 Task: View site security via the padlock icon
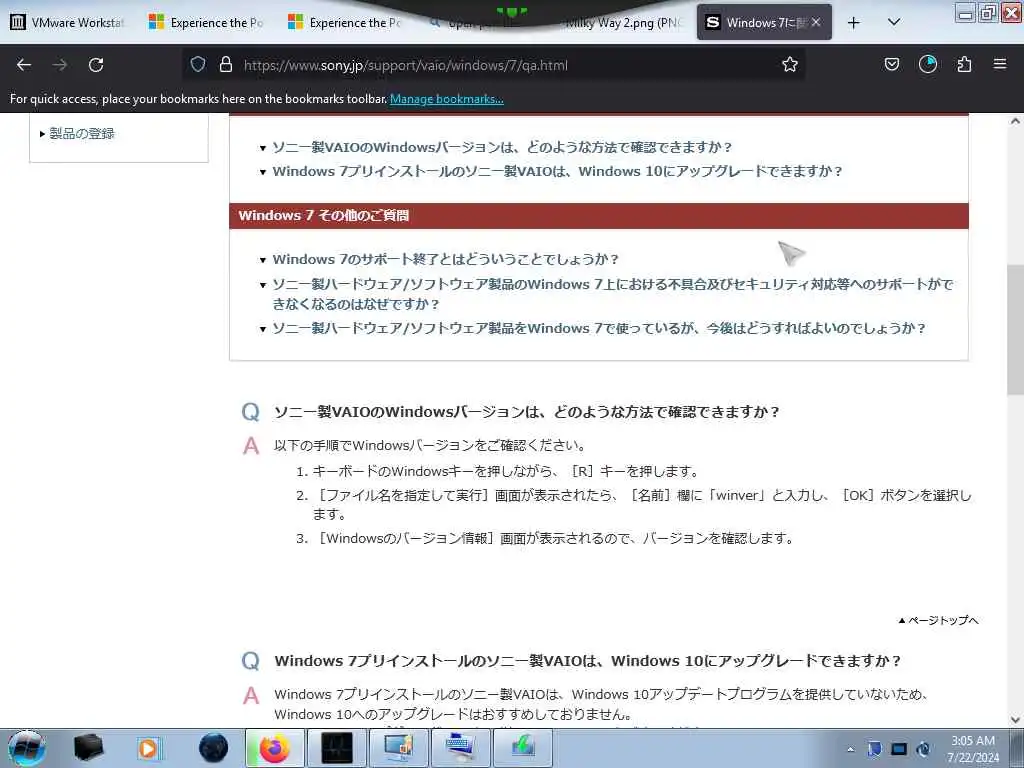tap(226, 64)
